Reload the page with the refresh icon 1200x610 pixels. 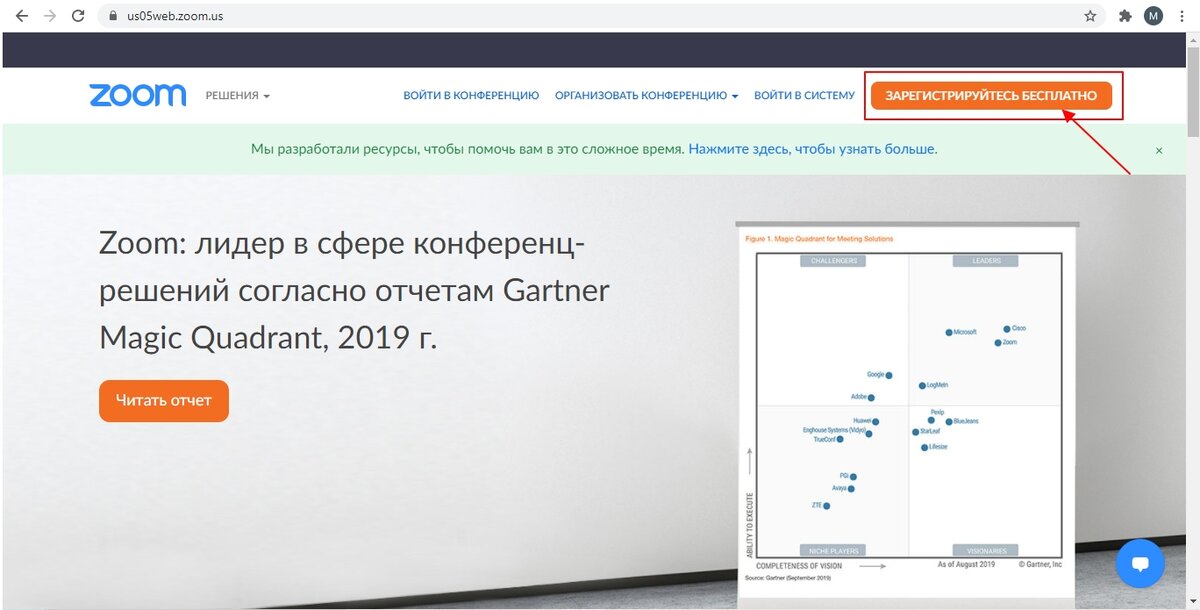point(78,16)
